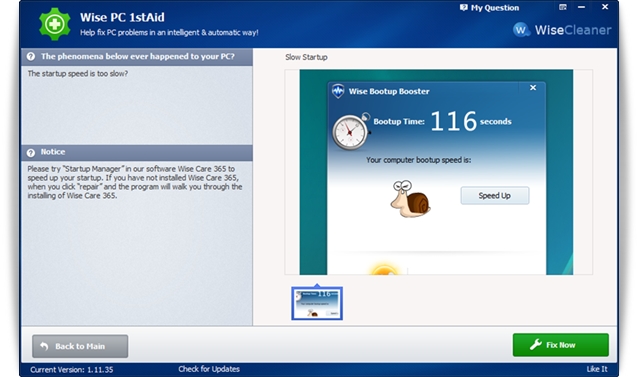The image size is (638, 377).
Task: Click the Notice instruction paragraph text
Action: click(135, 182)
